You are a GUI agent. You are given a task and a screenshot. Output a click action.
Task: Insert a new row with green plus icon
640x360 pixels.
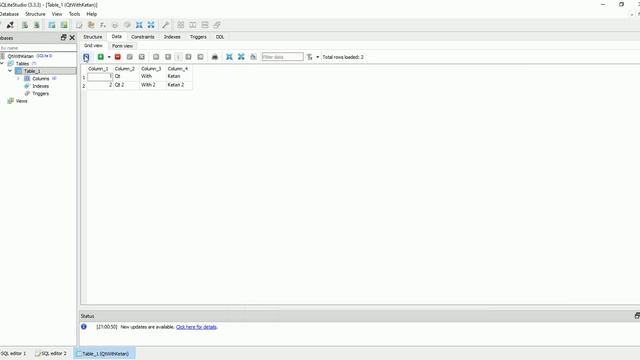(100, 57)
